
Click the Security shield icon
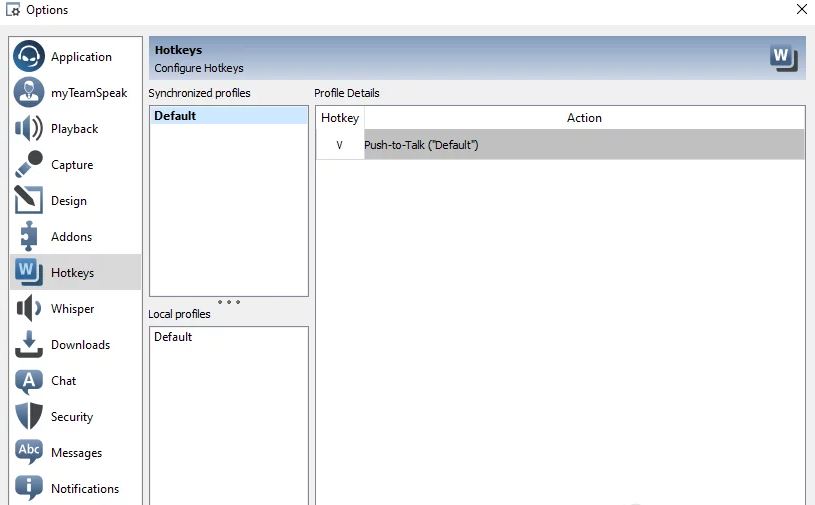(x=29, y=416)
